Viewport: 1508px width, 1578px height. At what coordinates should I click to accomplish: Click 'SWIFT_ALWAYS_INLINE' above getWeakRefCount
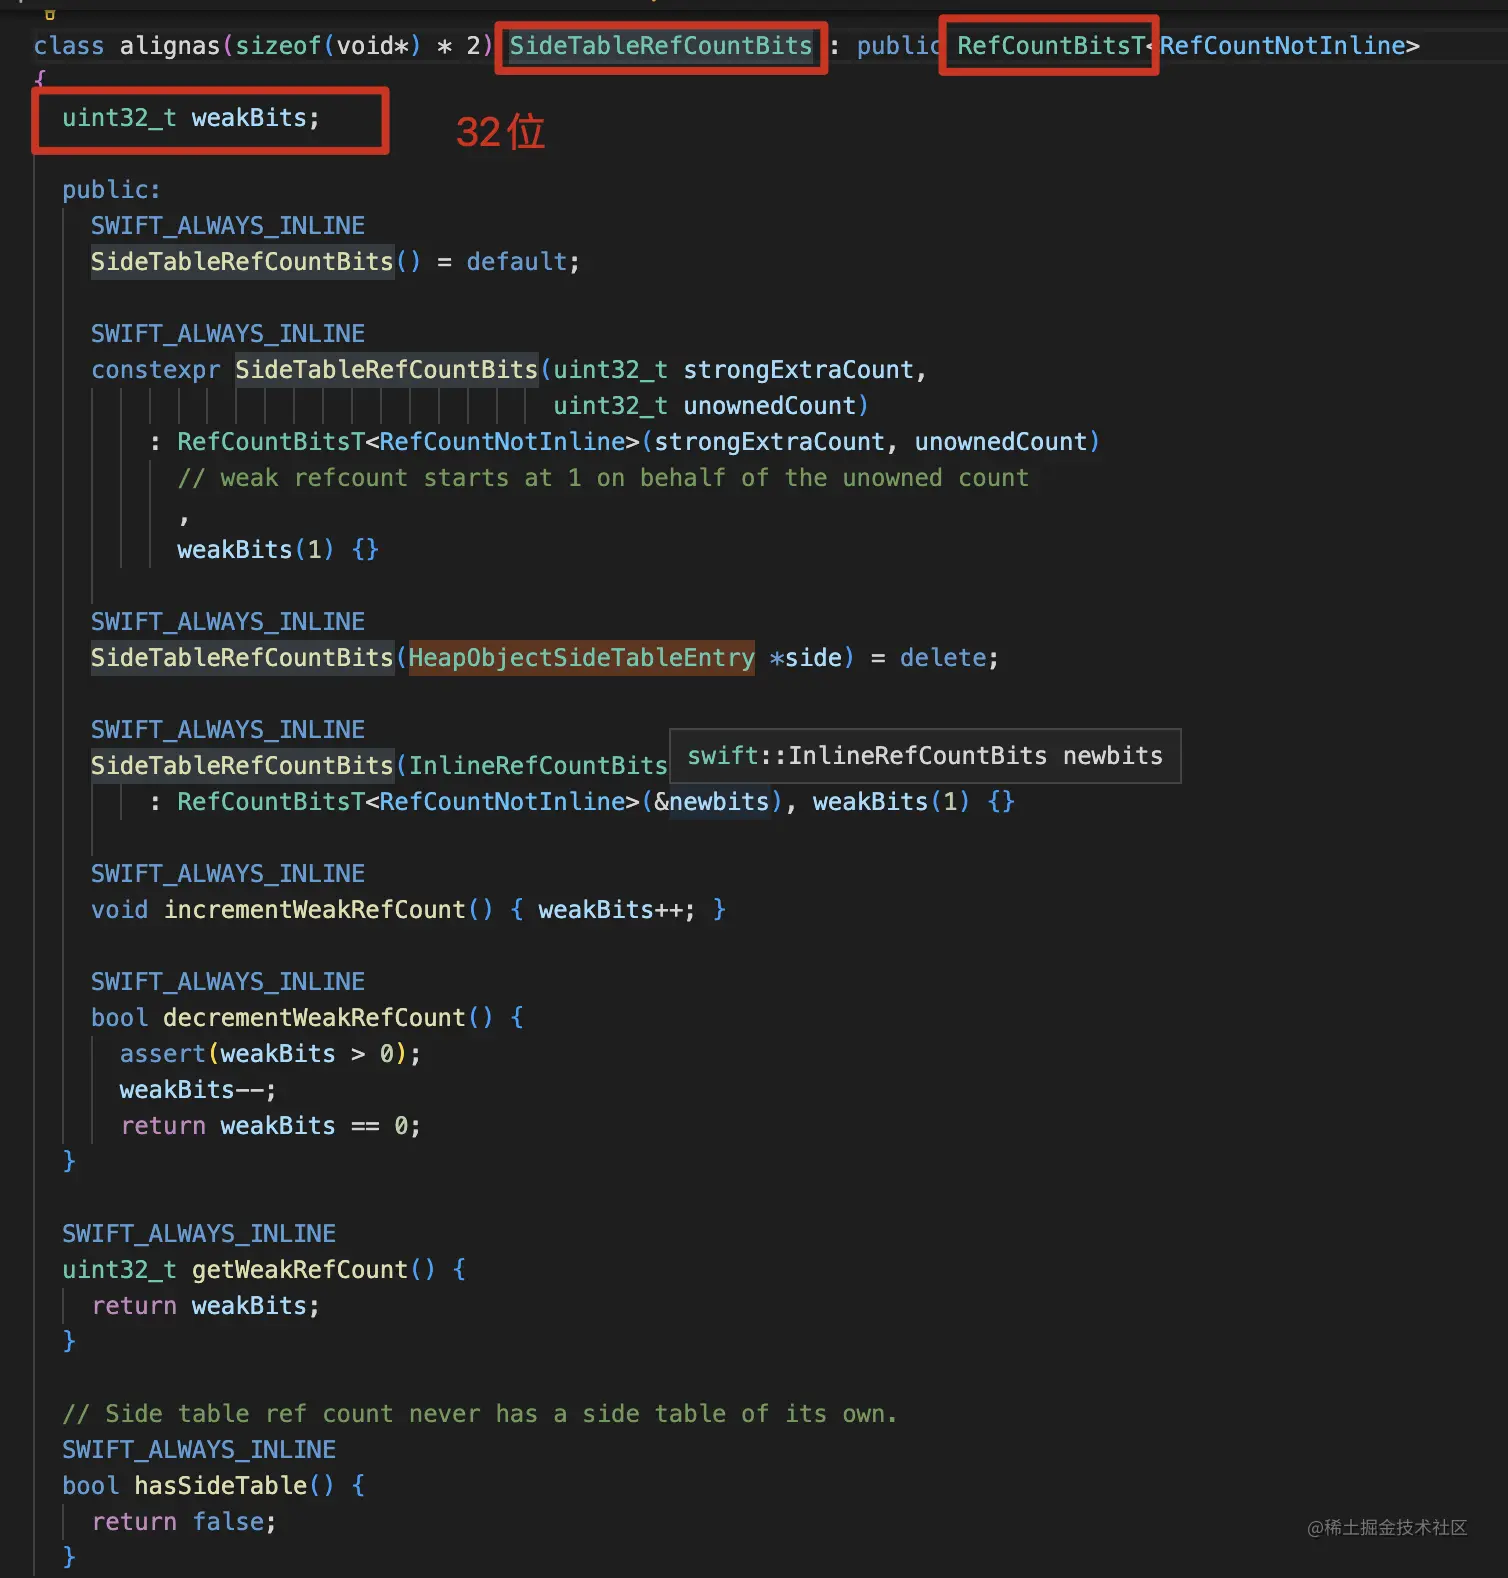[199, 1234]
